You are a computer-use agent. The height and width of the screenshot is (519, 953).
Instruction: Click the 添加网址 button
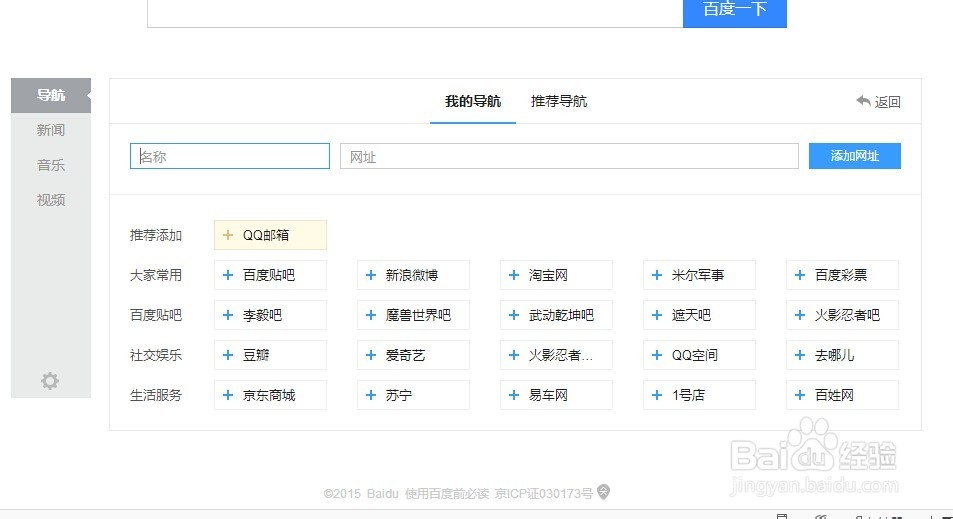[855, 156]
